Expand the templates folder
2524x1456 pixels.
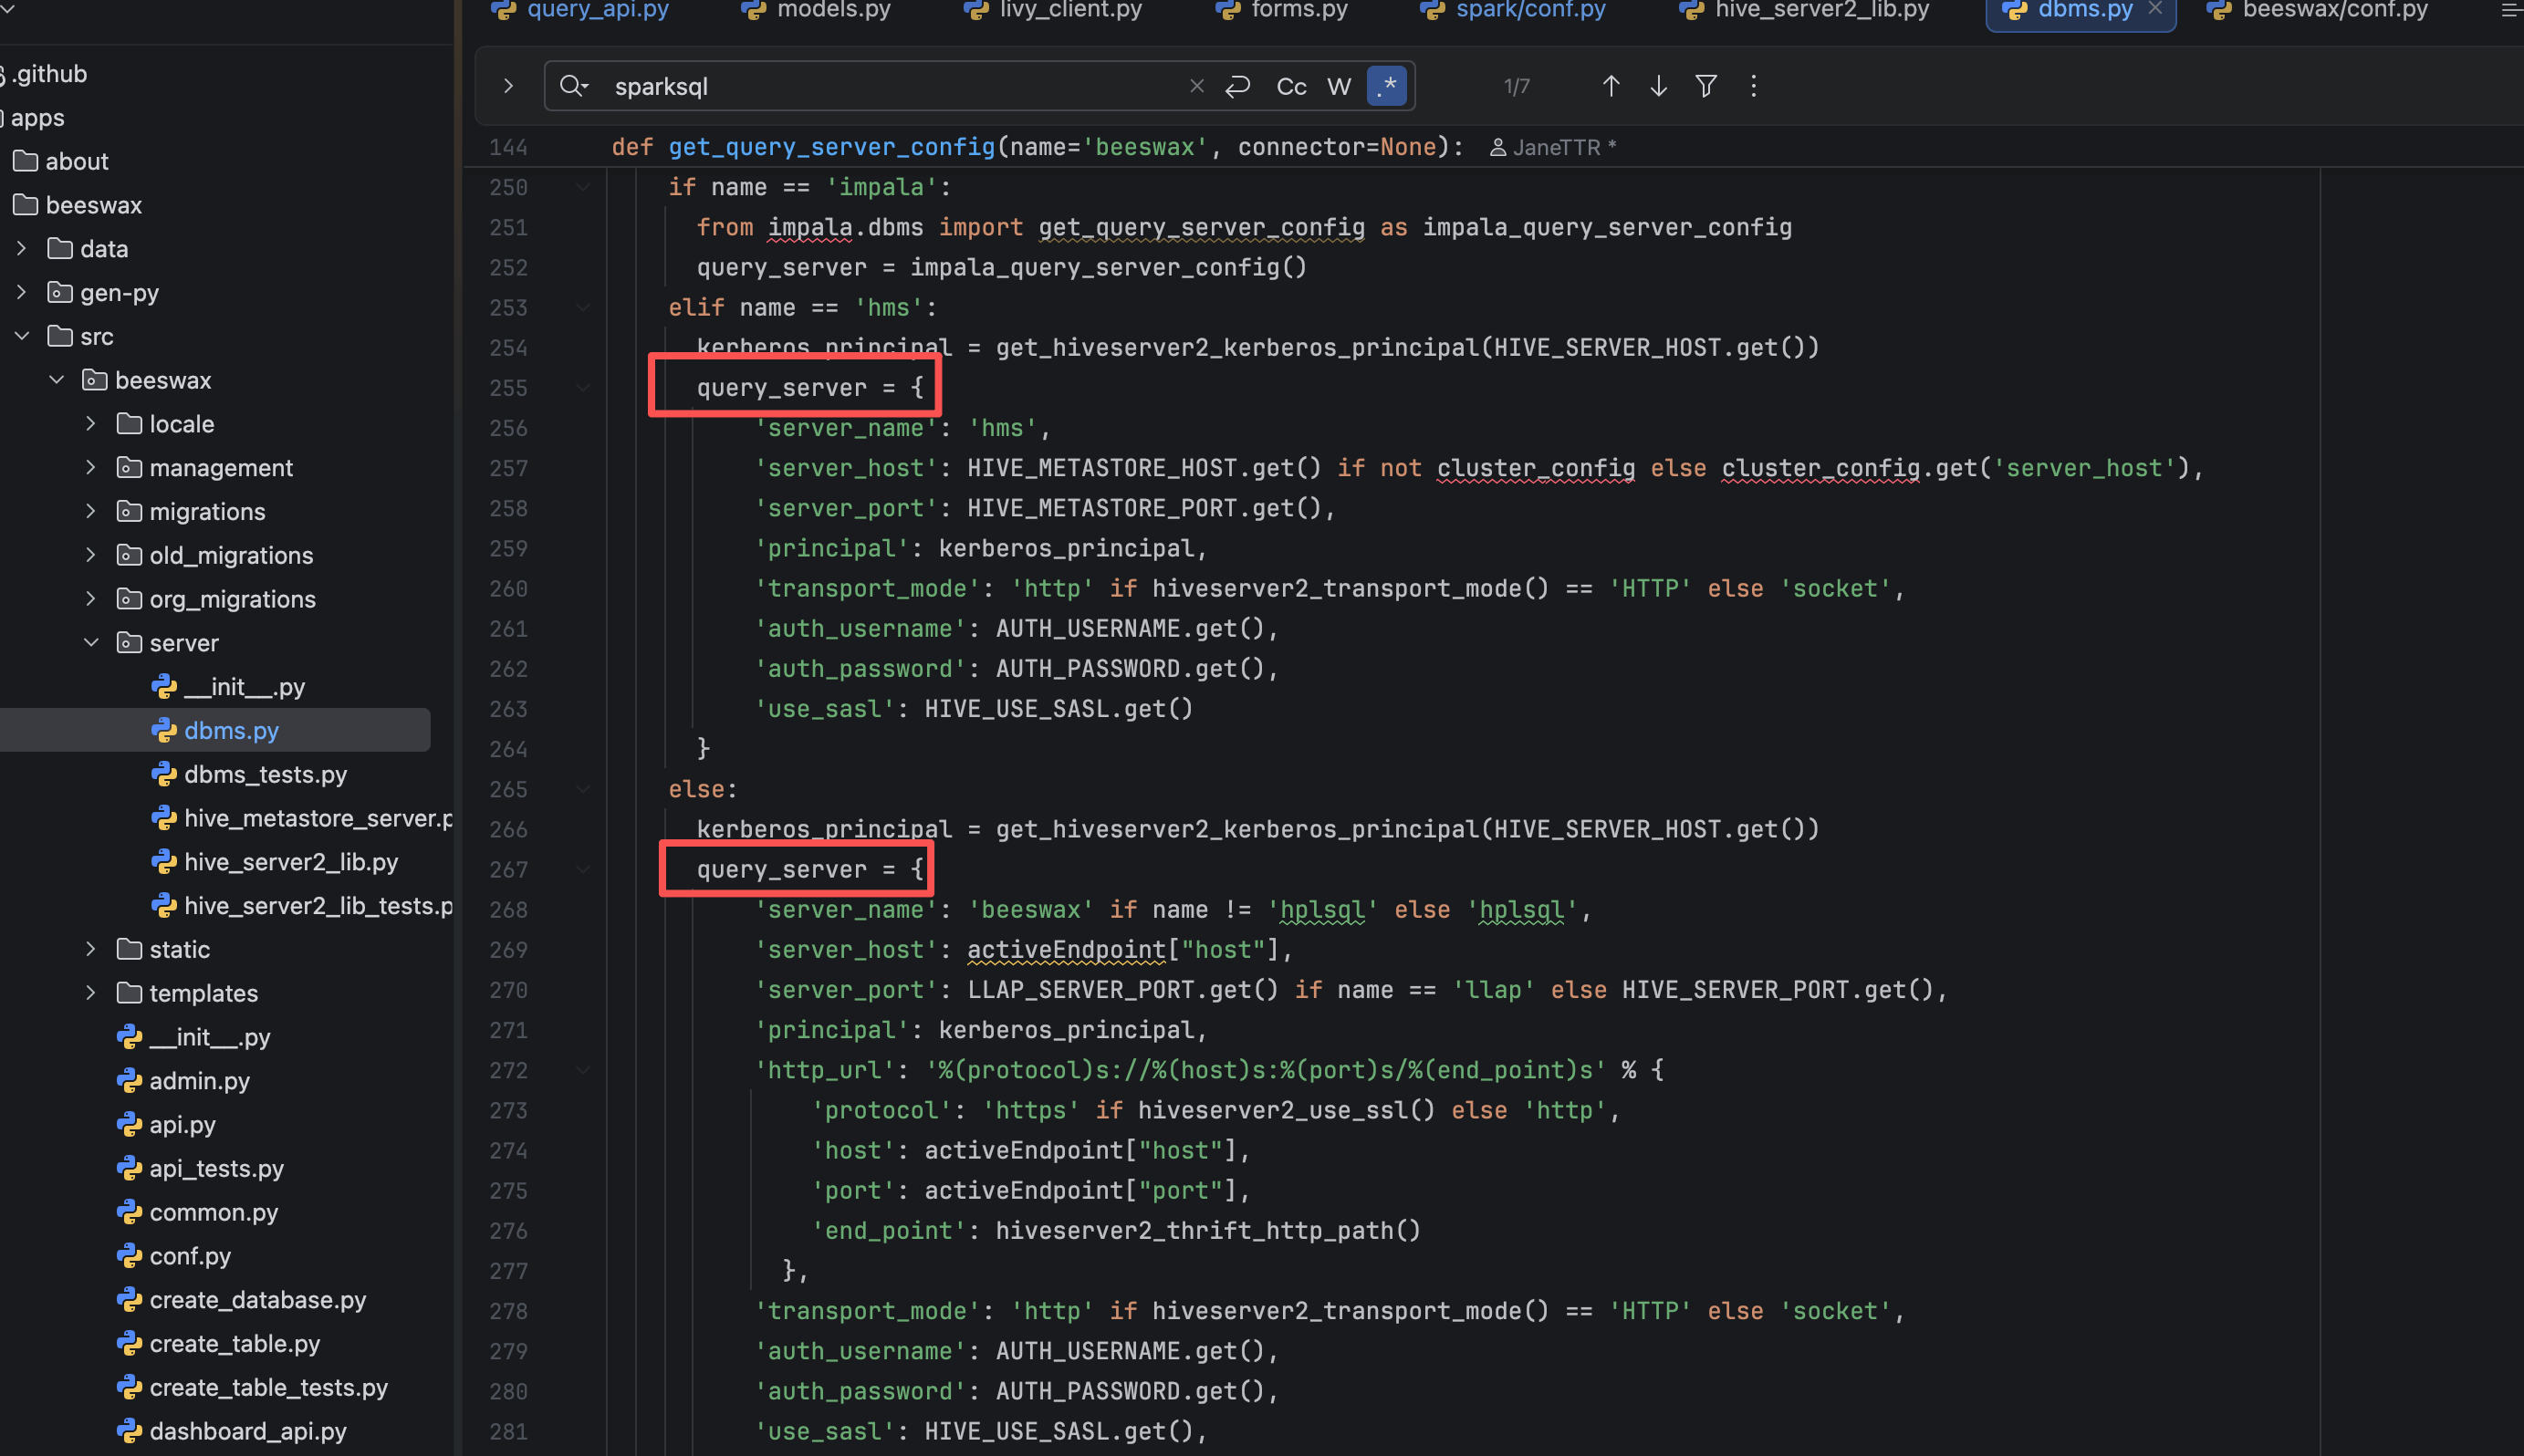pos(91,993)
